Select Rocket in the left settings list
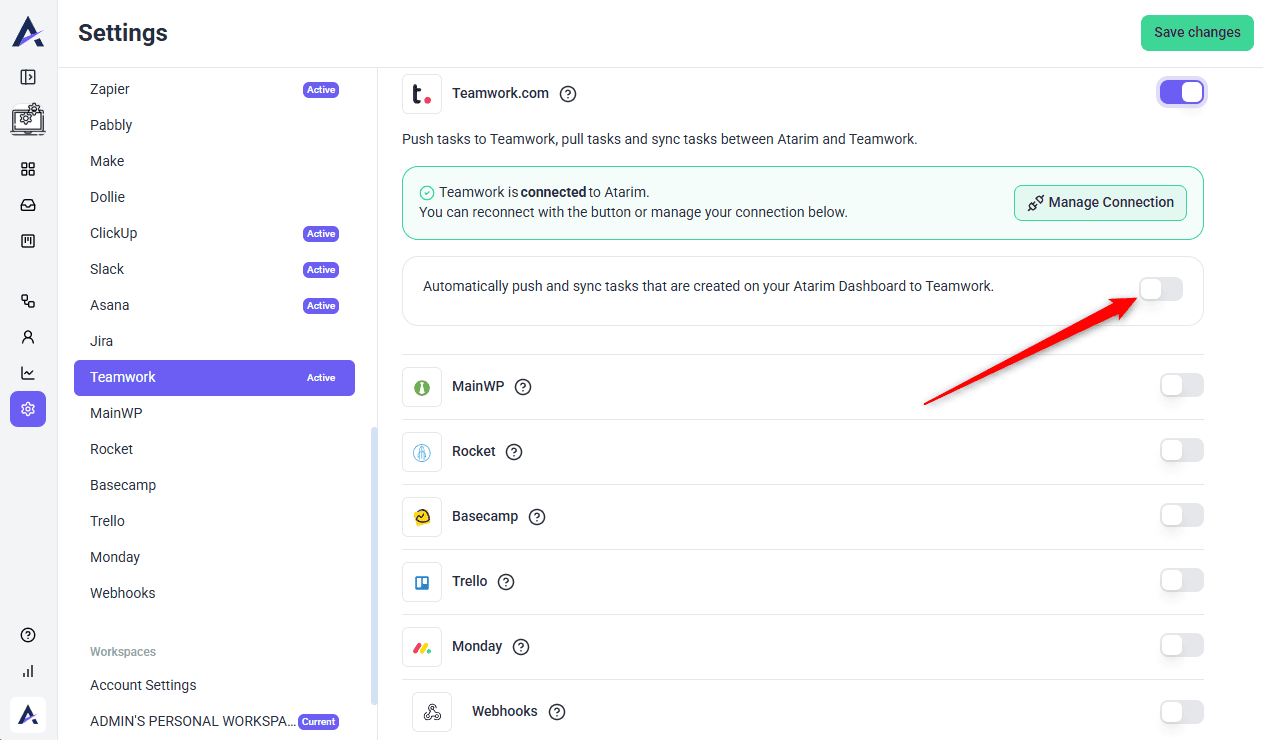The image size is (1263, 740). (214, 449)
